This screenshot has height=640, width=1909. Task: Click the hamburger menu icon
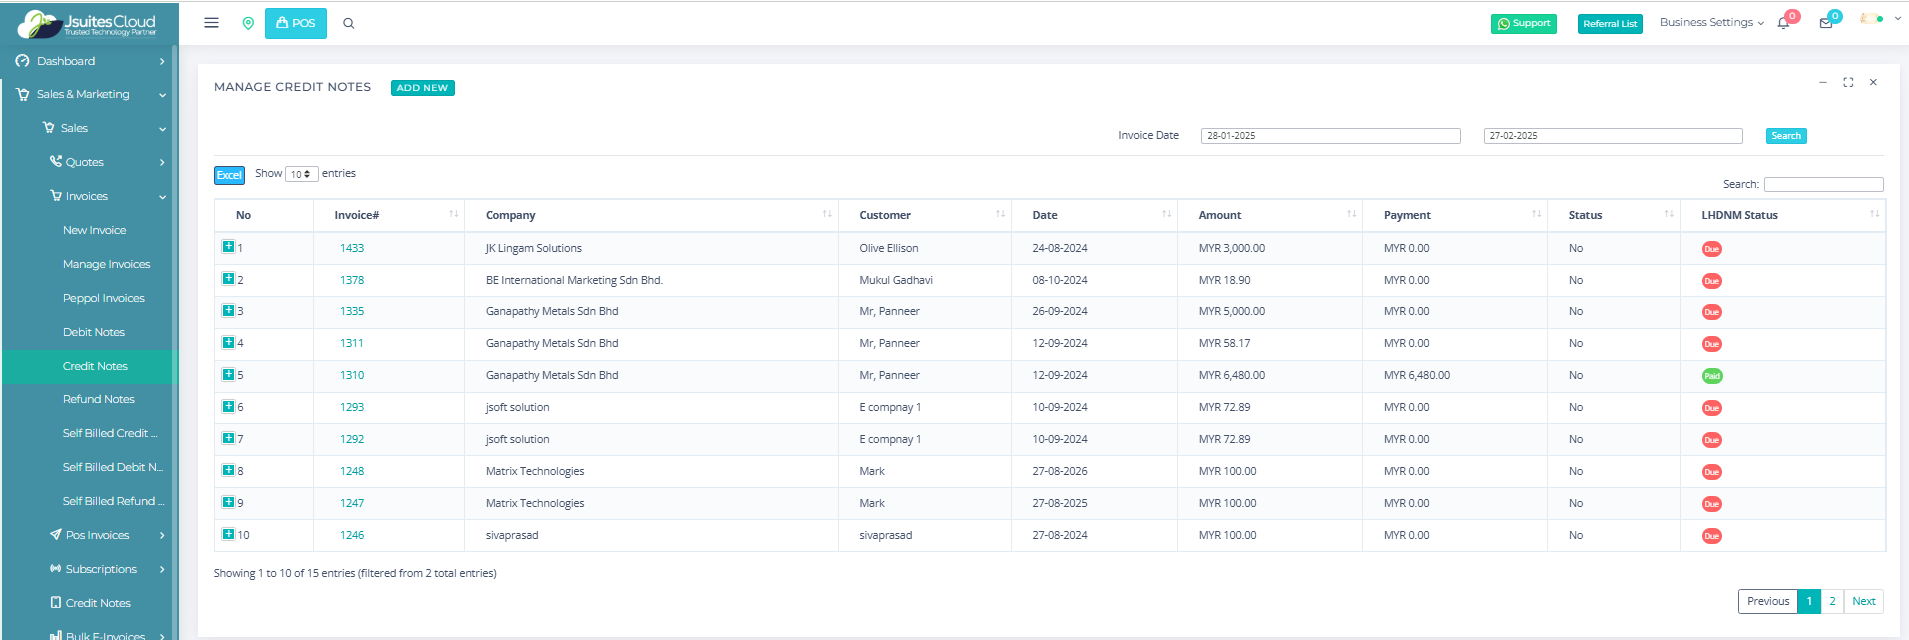[x=211, y=23]
